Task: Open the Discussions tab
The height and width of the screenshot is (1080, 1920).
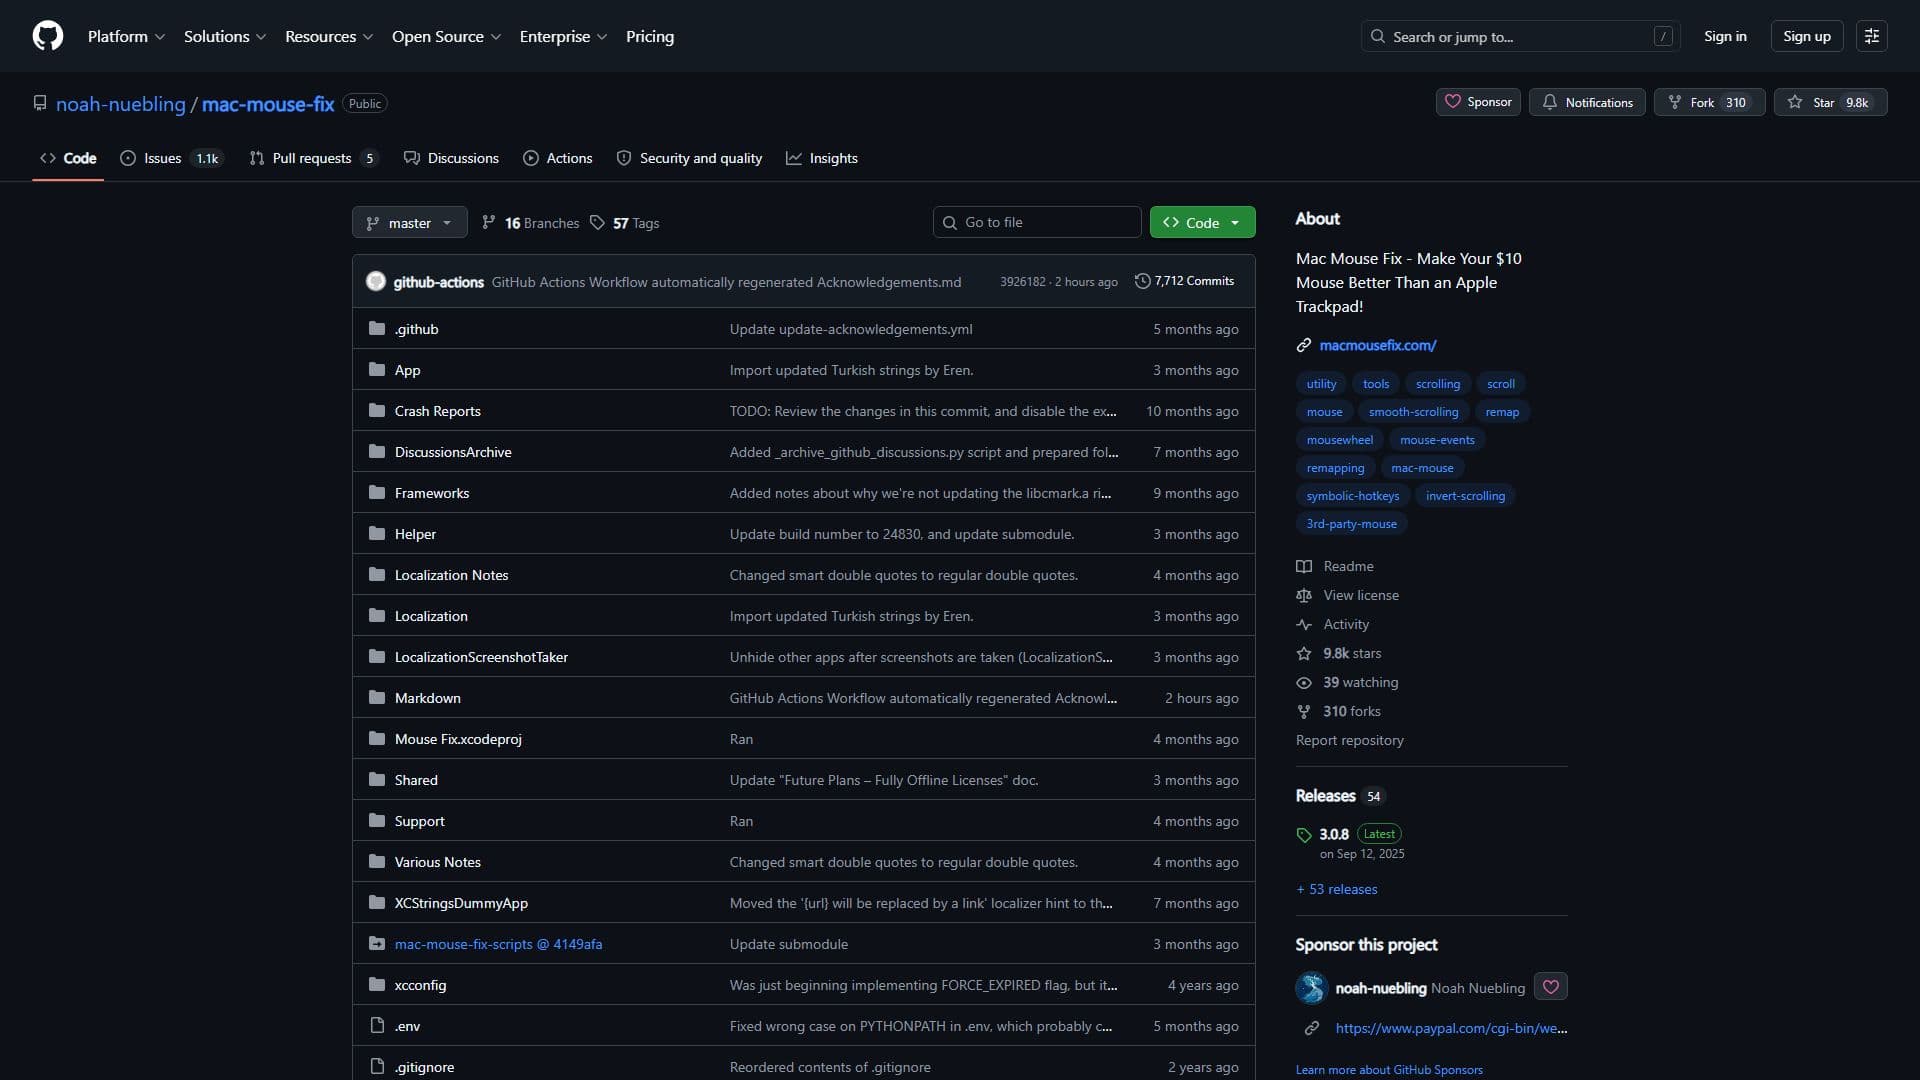Action: [451, 158]
